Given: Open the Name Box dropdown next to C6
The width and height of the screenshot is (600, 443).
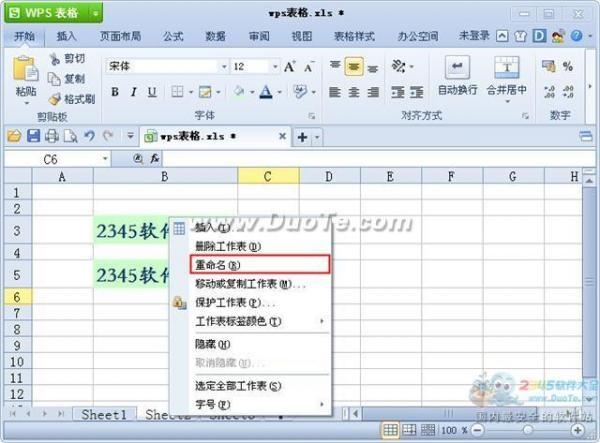Looking at the screenshot, I should coord(105,158).
